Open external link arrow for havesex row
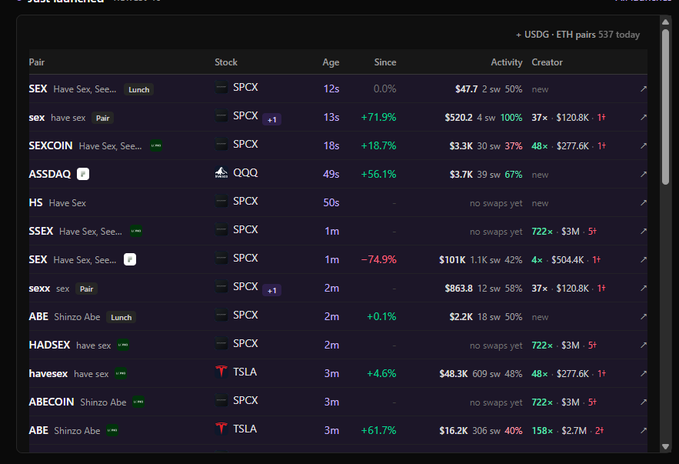This screenshot has height=464, width=679. point(643,374)
